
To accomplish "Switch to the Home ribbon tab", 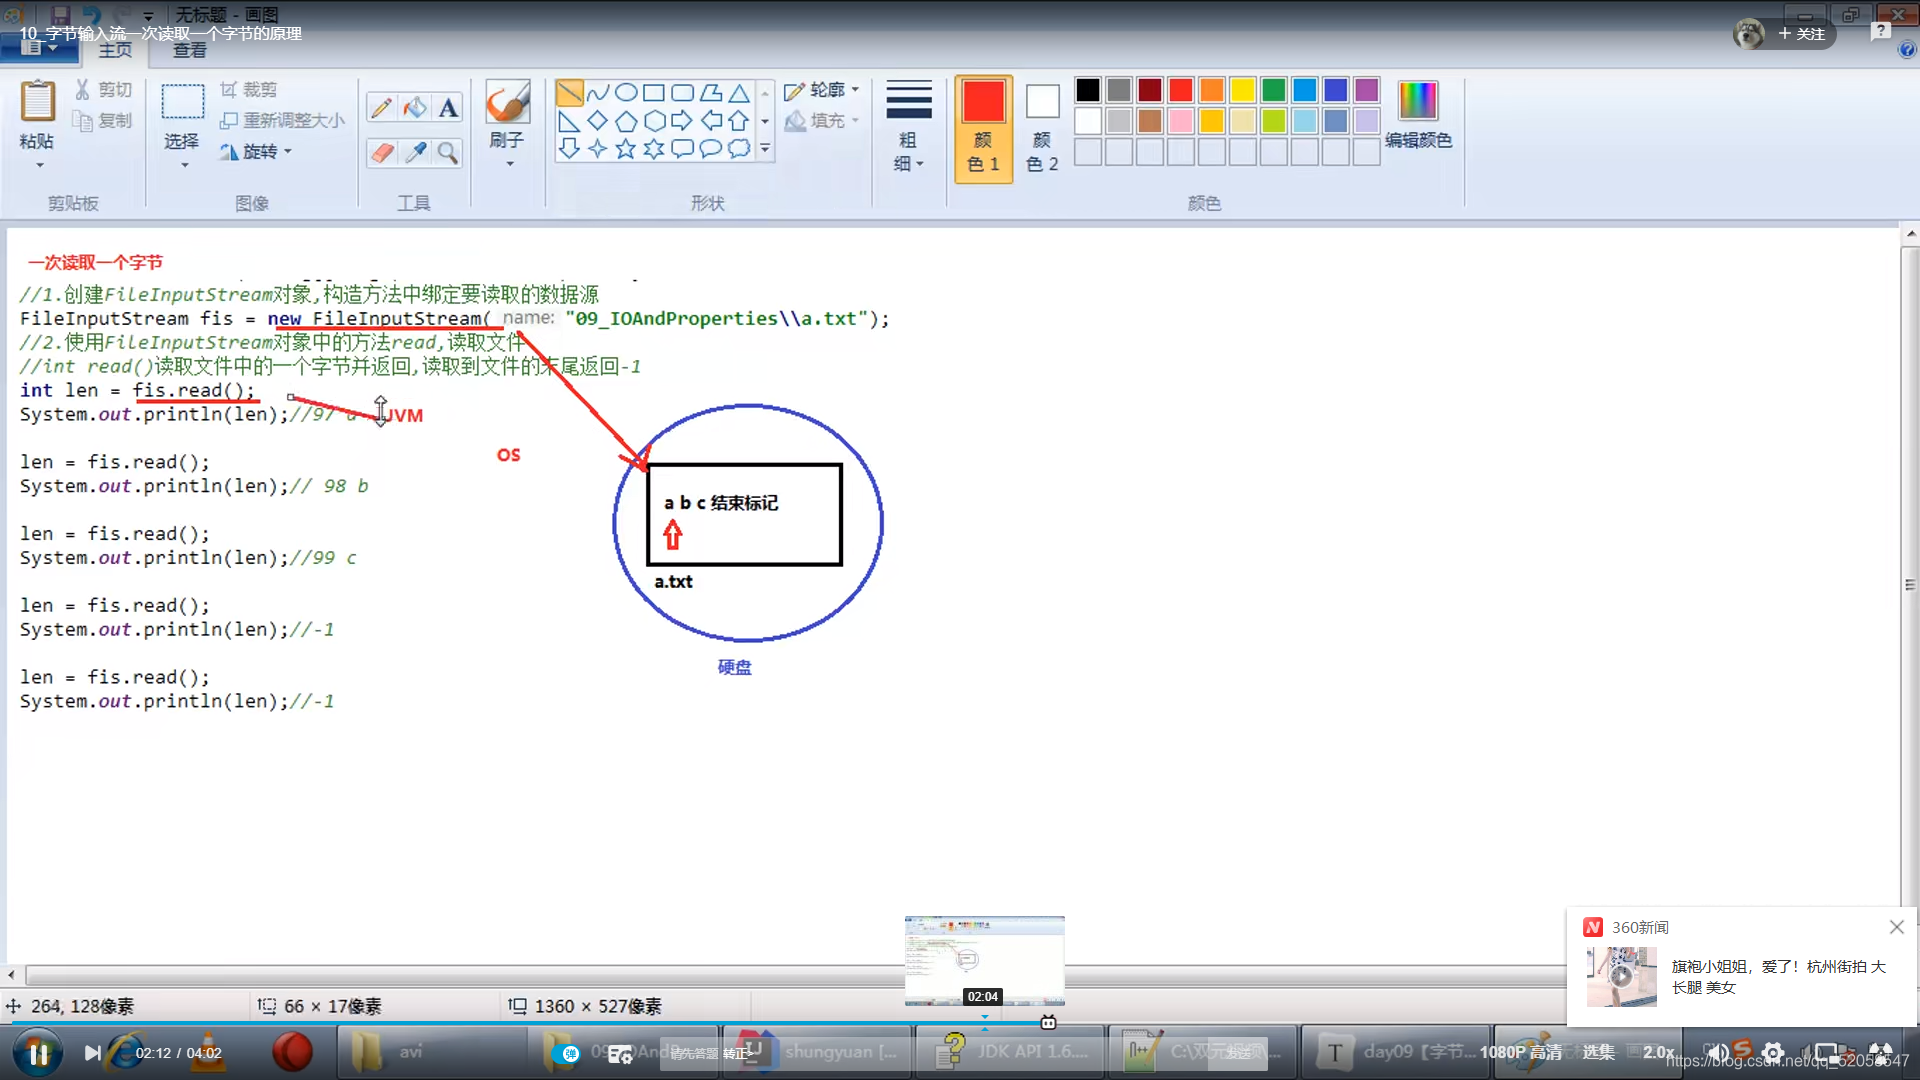I will click(115, 50).
